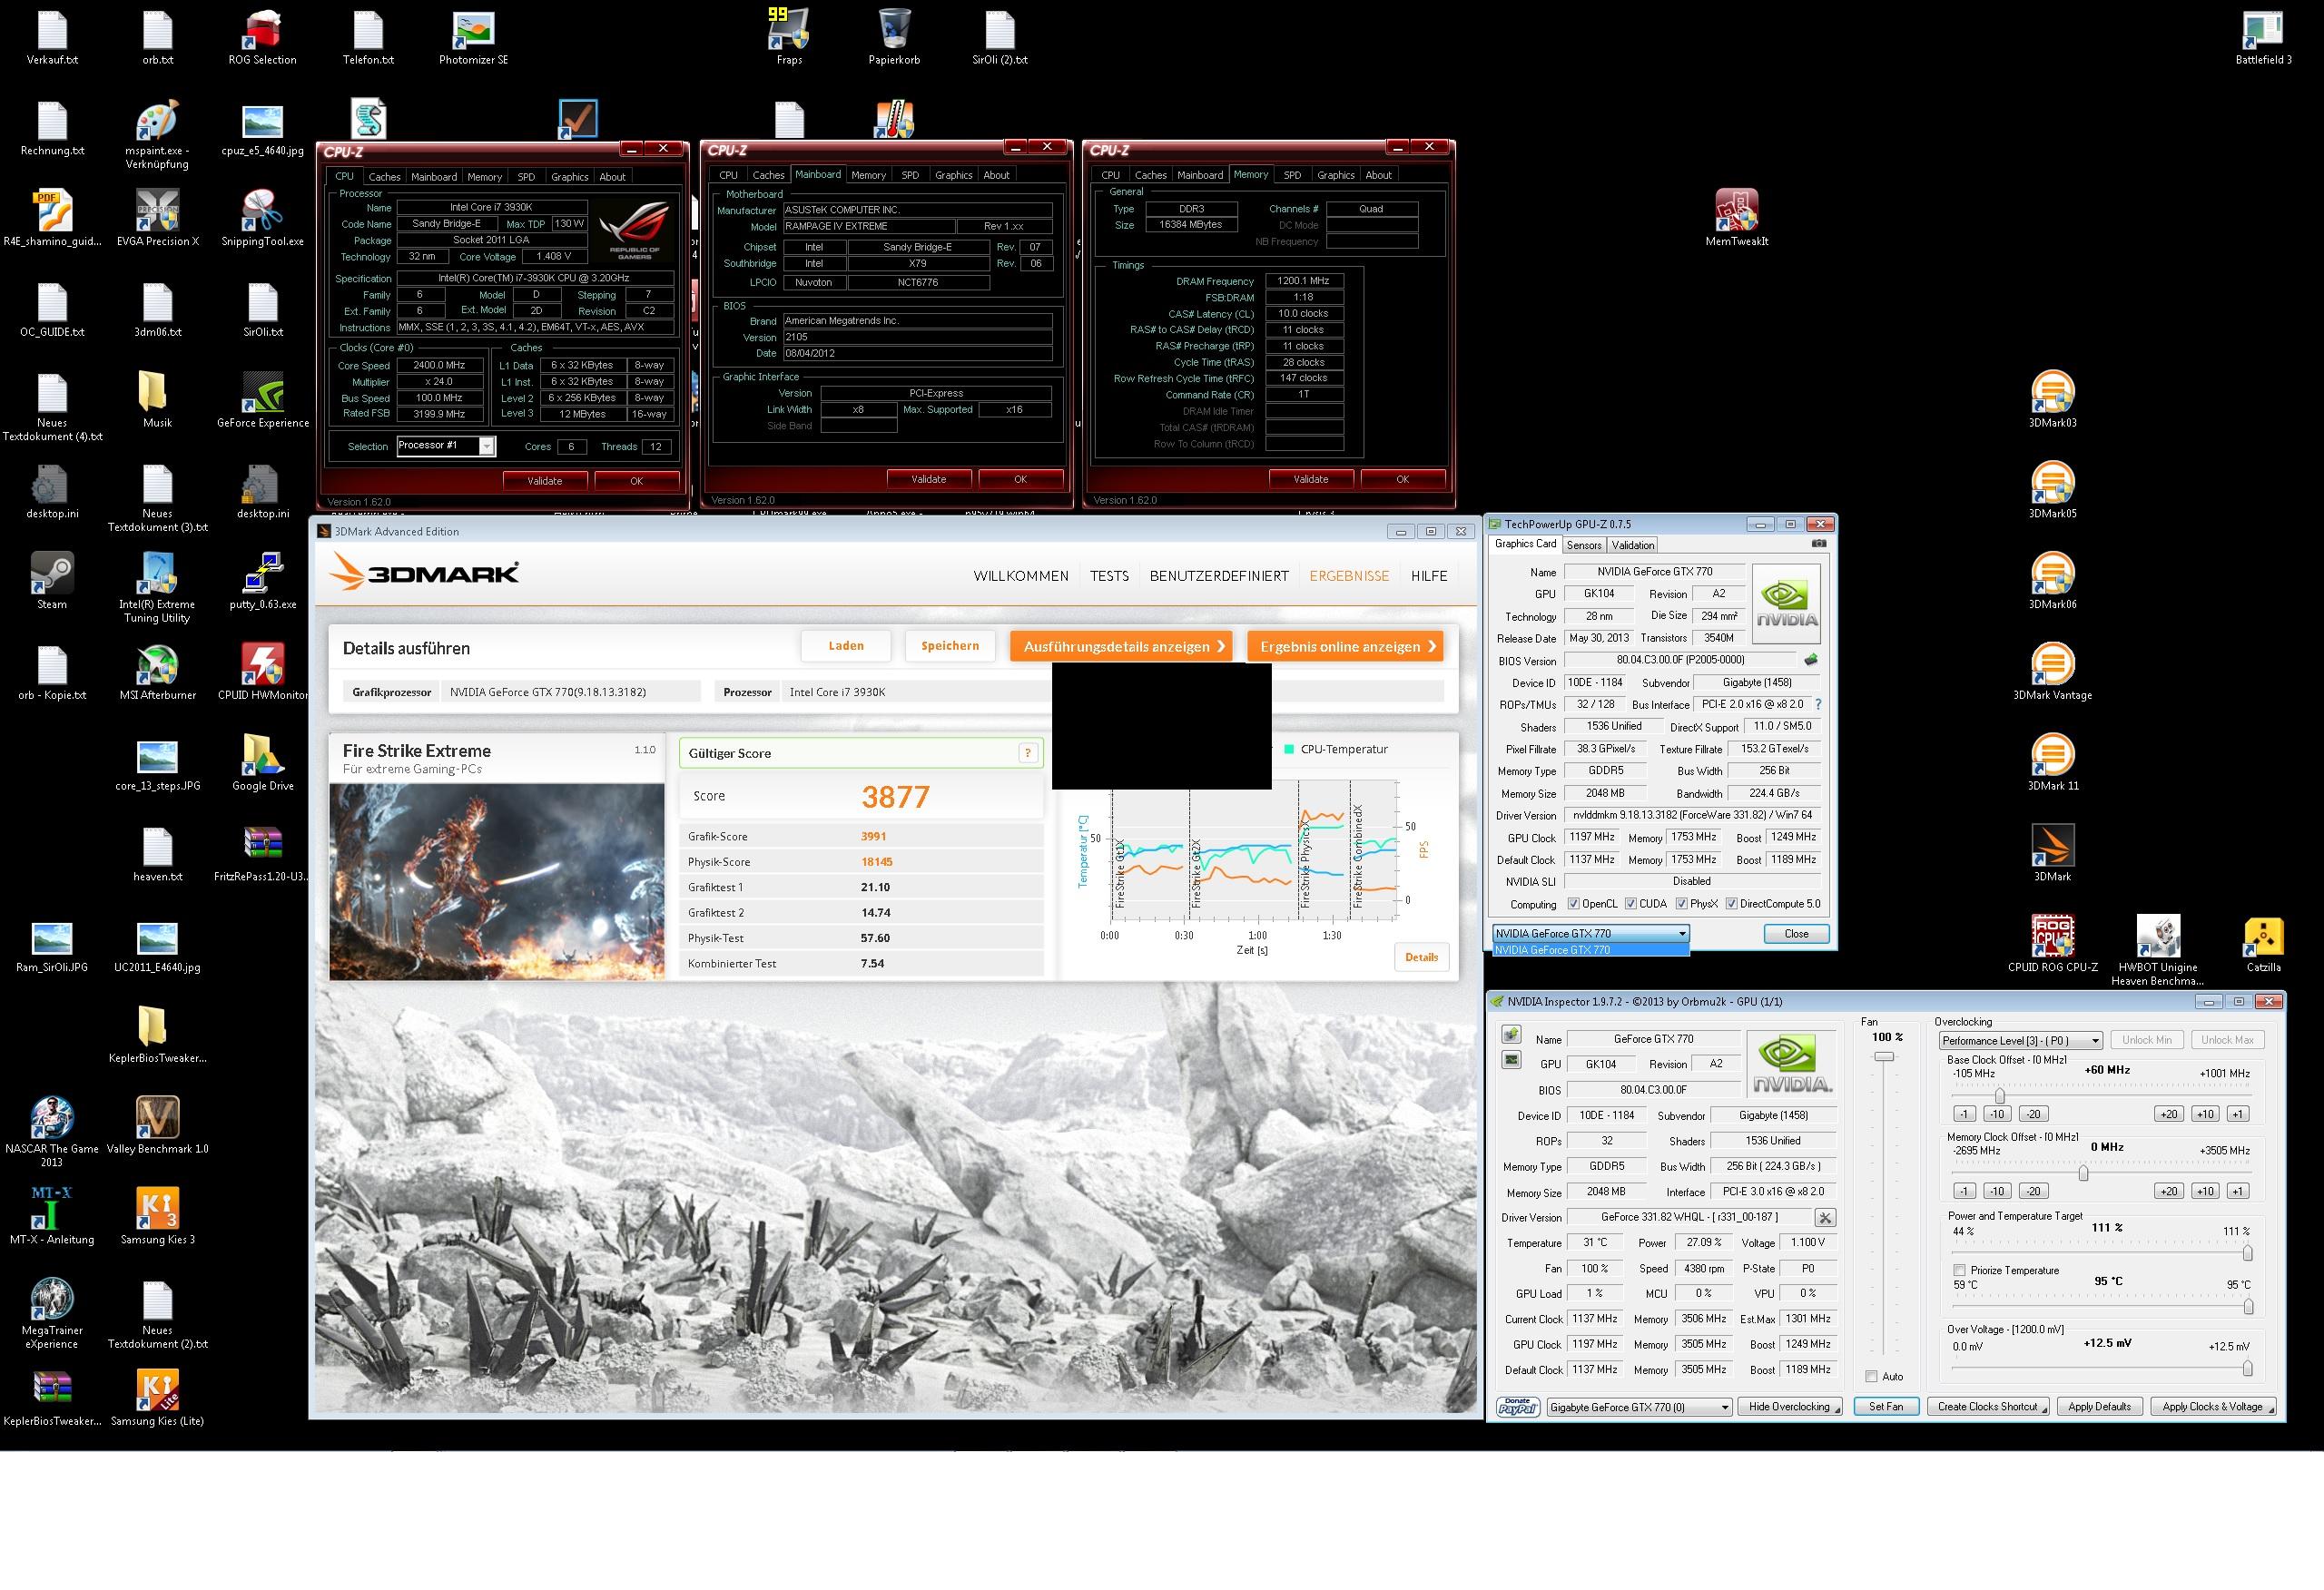Open the TESTS section in 3DMark
Screen dimensions: 2324x1590
click(1109, 576)
